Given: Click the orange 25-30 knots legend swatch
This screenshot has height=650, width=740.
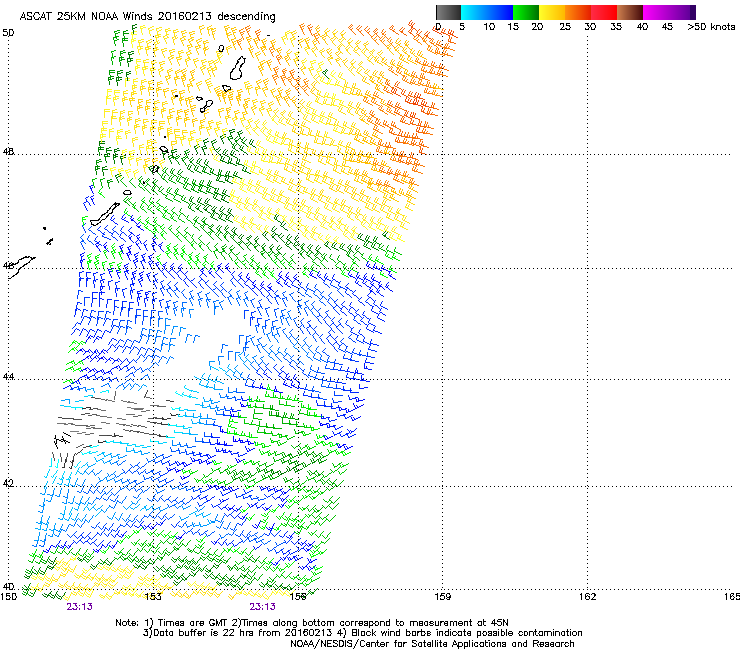Looking at the screenshot, I should tap(578, 12).
